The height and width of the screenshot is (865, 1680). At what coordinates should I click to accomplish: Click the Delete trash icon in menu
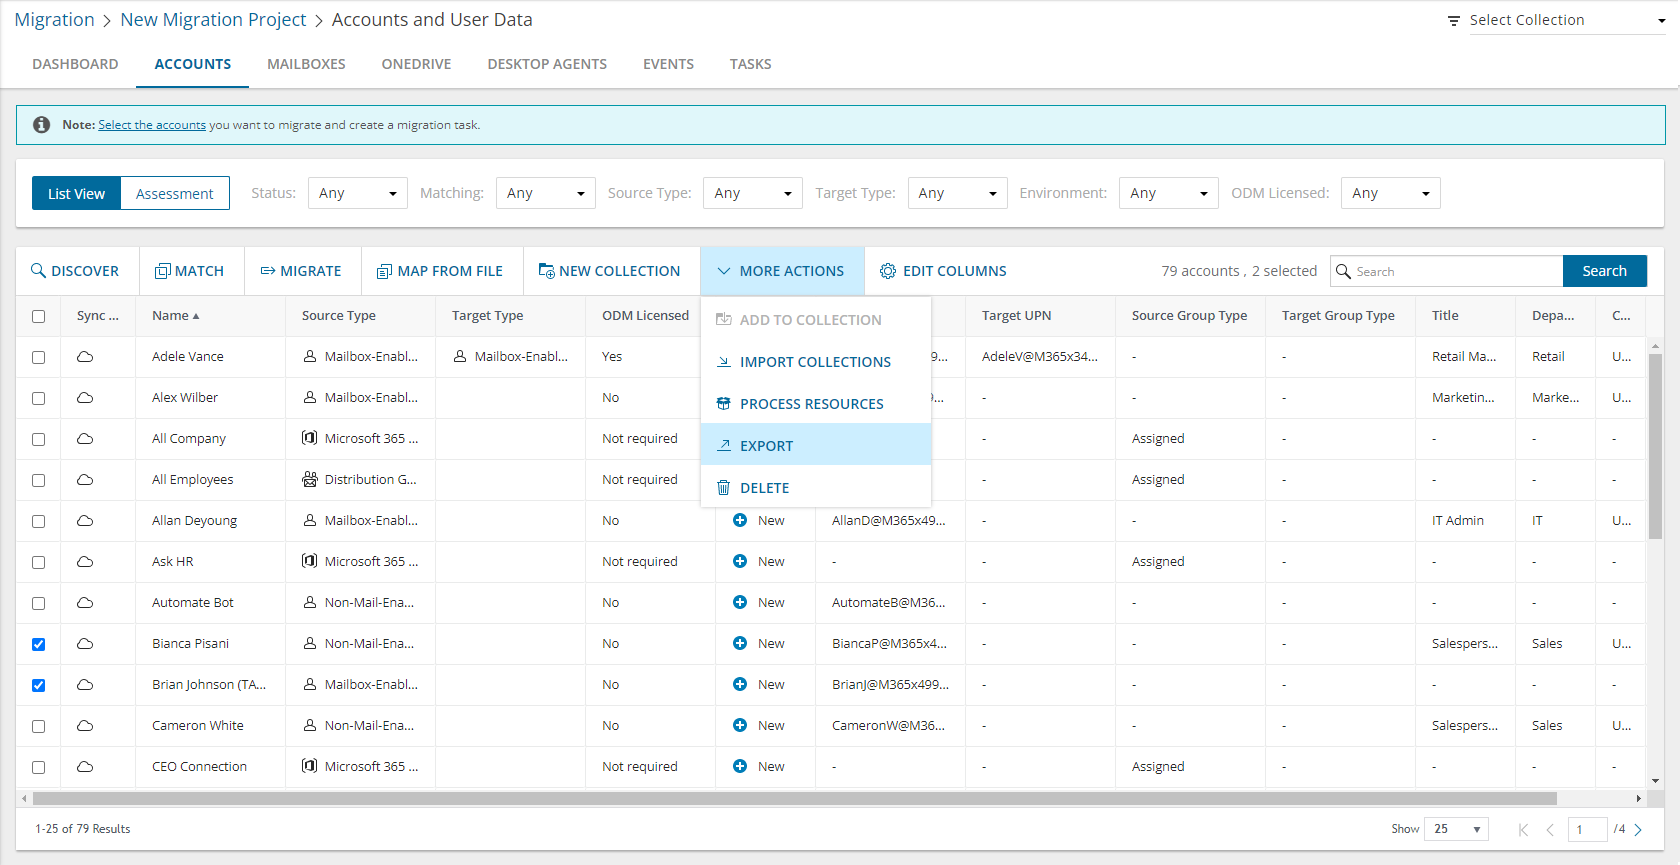pyautogui.click(x=723, y=488)
